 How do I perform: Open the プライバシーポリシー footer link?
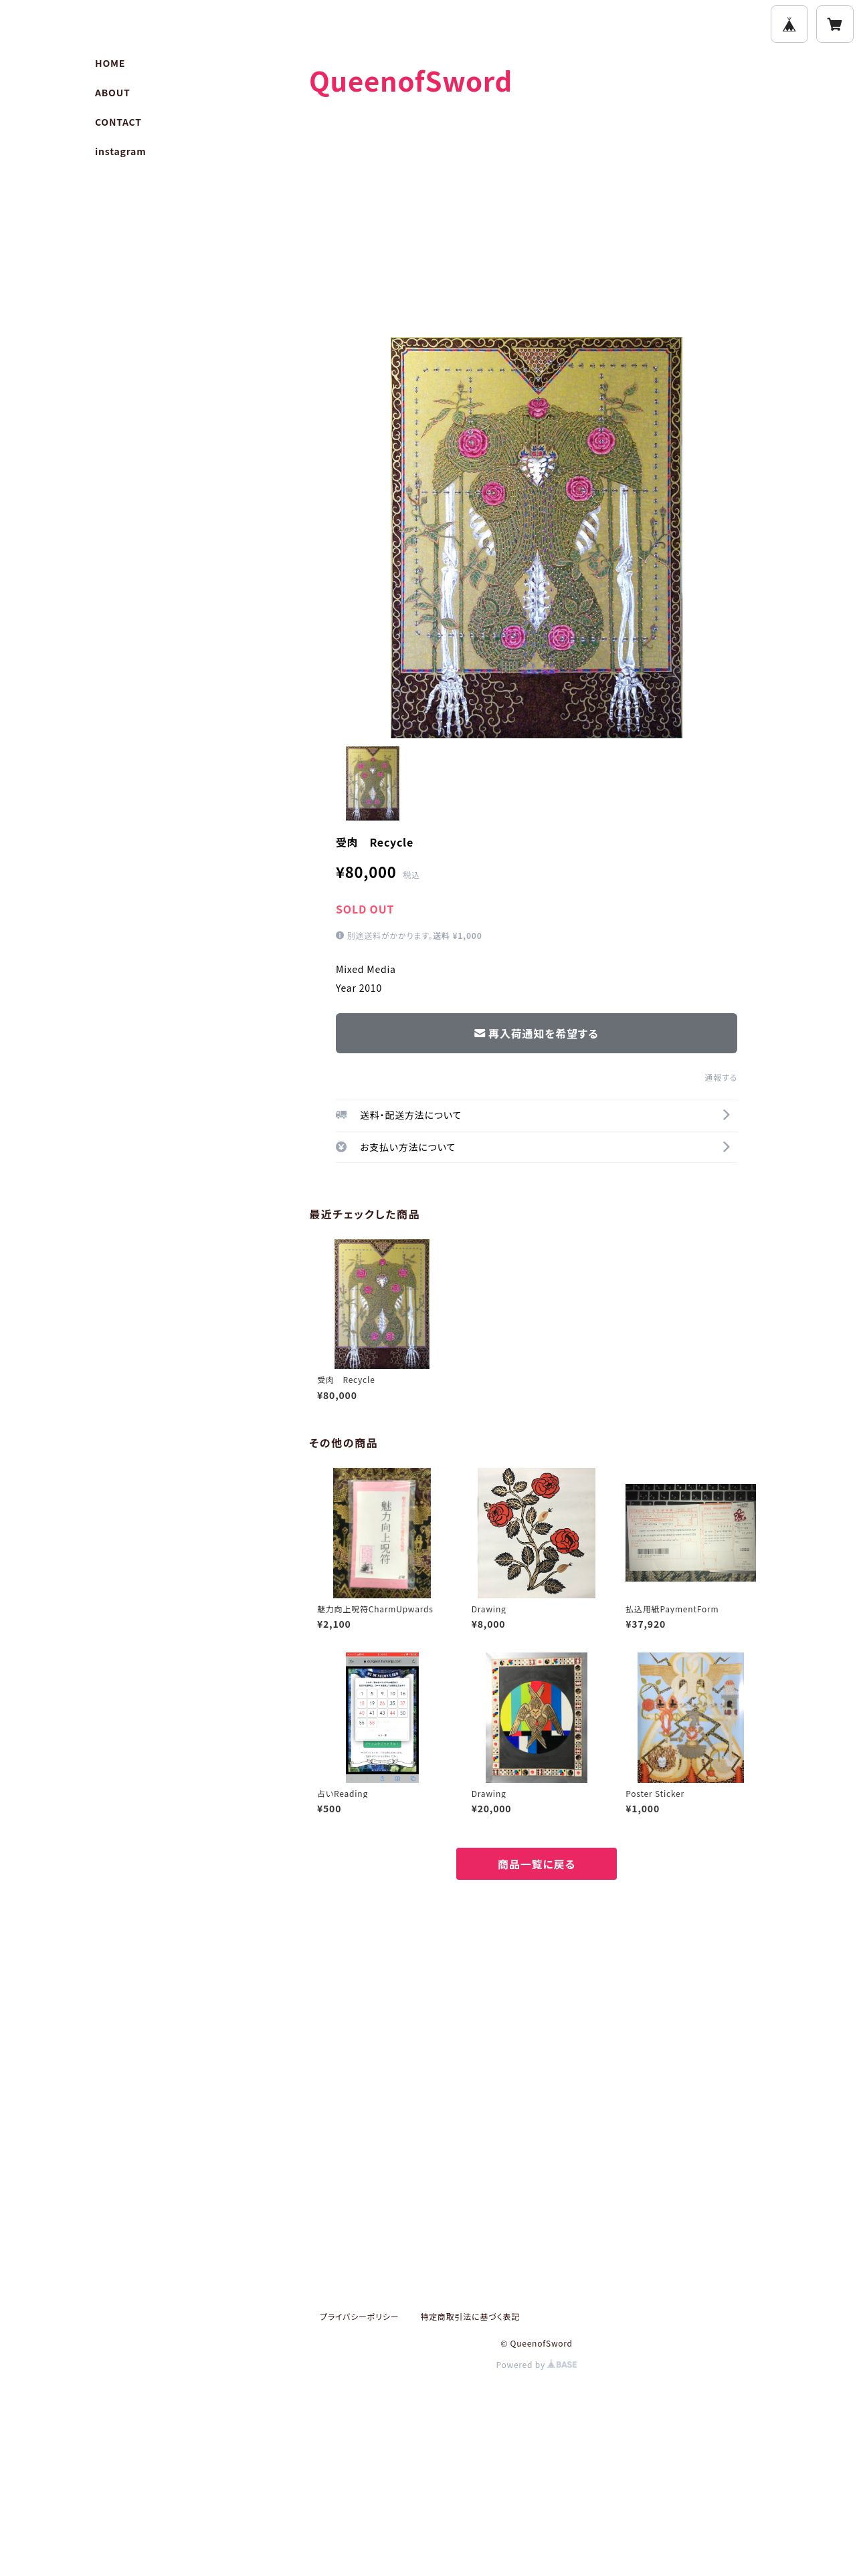click(x=359, y=2316)
